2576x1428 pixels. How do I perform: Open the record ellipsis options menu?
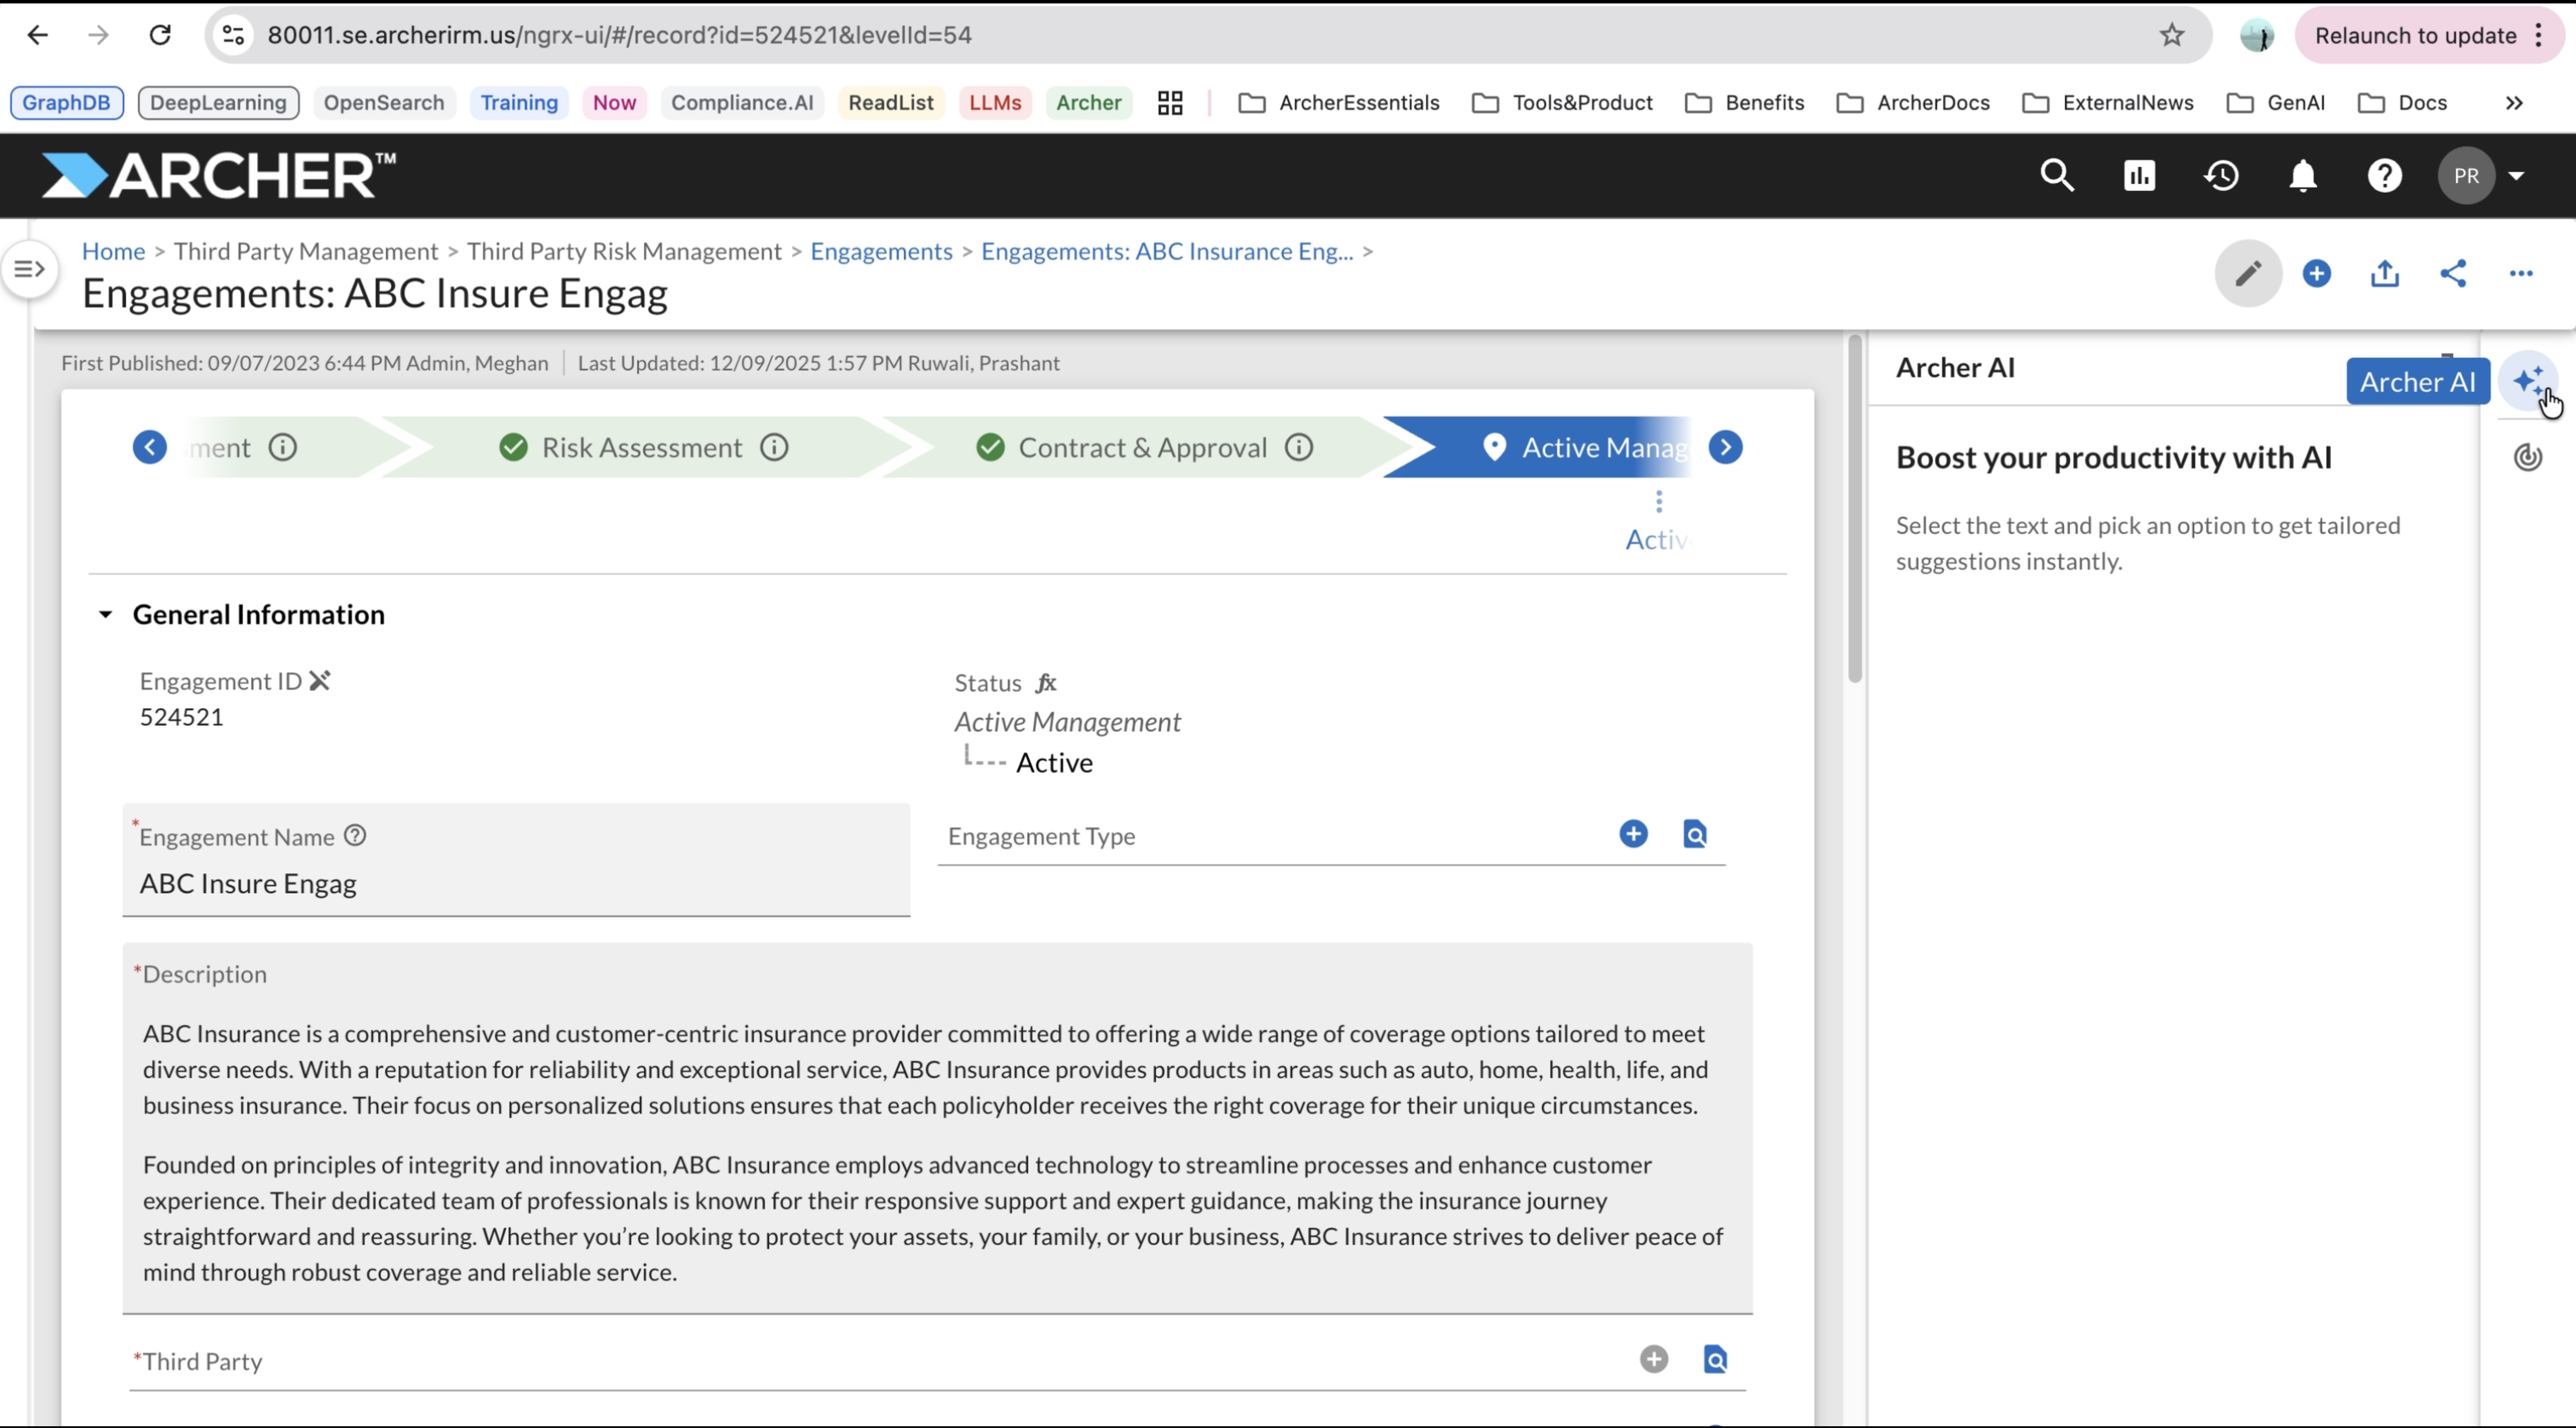point(2521,273)
